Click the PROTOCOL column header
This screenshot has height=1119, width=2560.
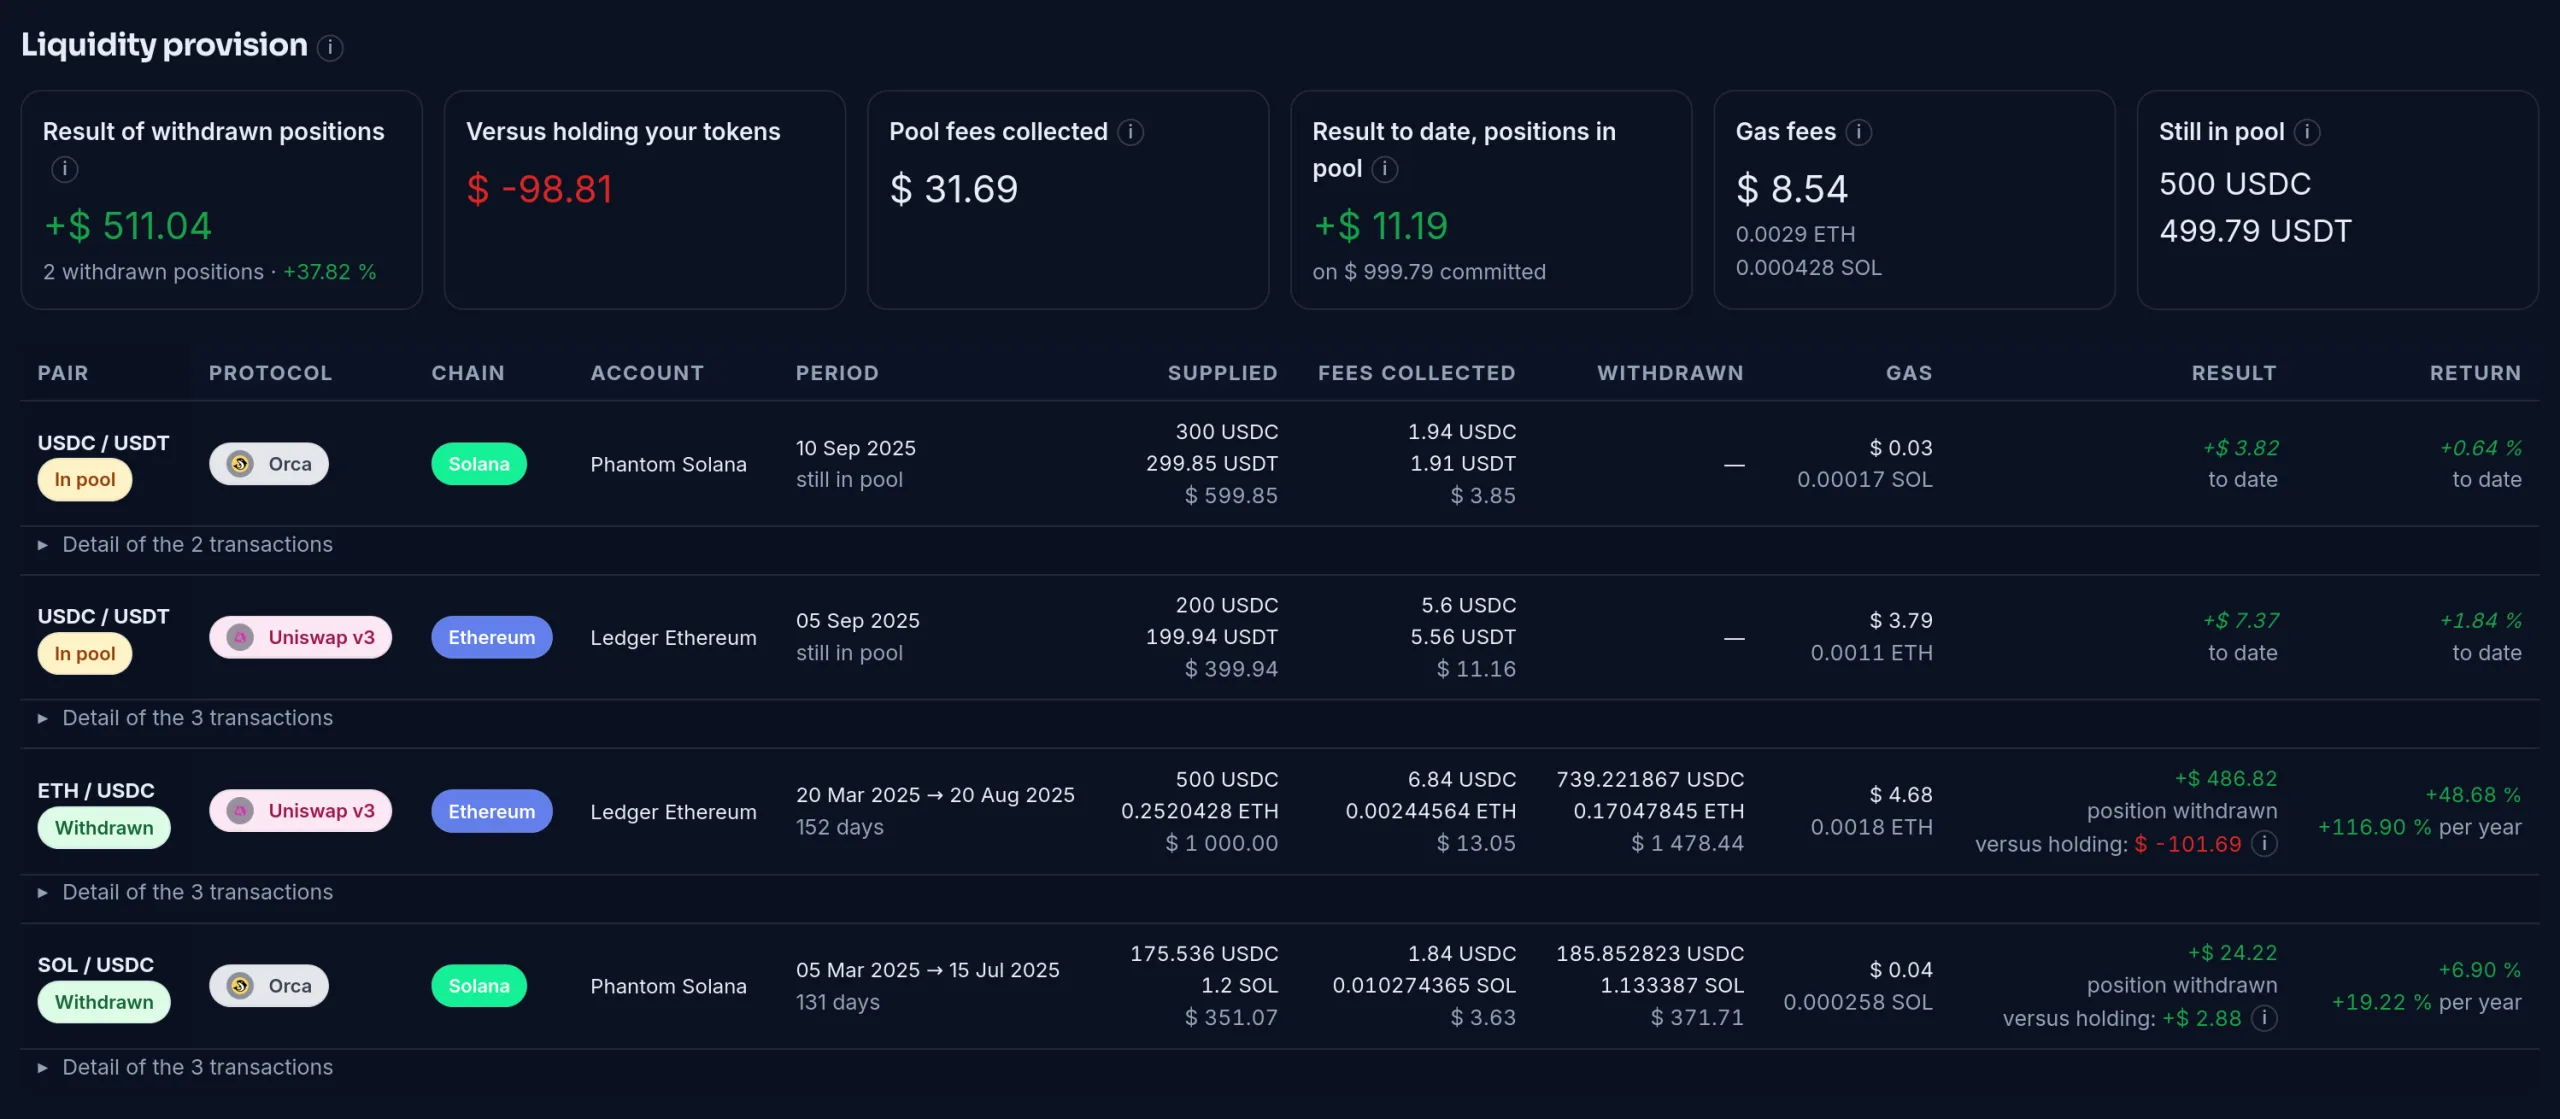click(270, 373)
